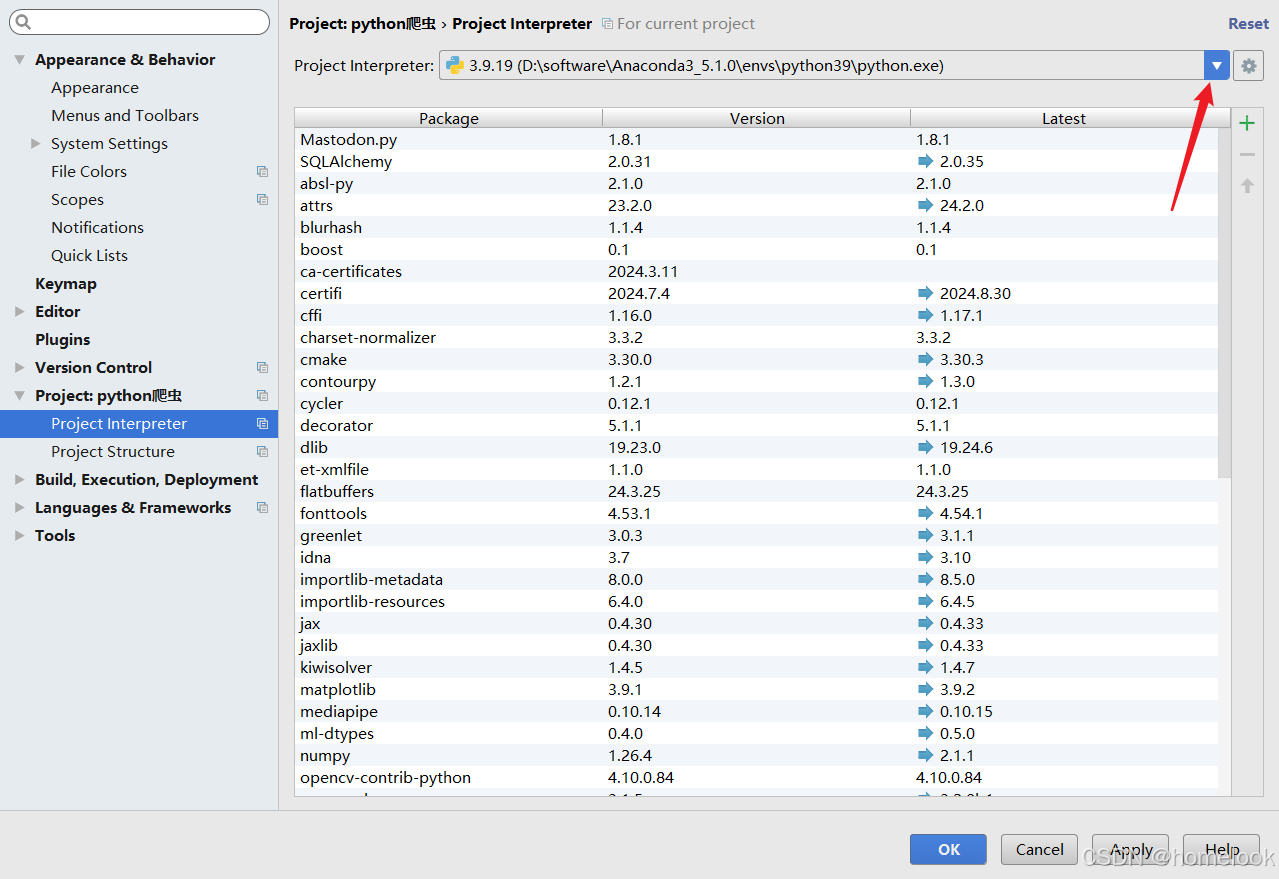The width and height of the screenshot is (1279, 879).
Task: Sort by the Package column header
Action: click(x=449, y=118)
